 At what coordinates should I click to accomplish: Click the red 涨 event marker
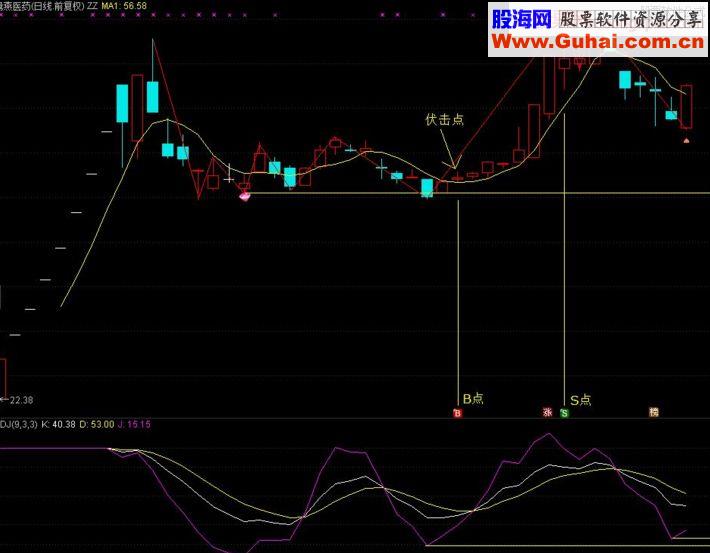click(547, 413)
